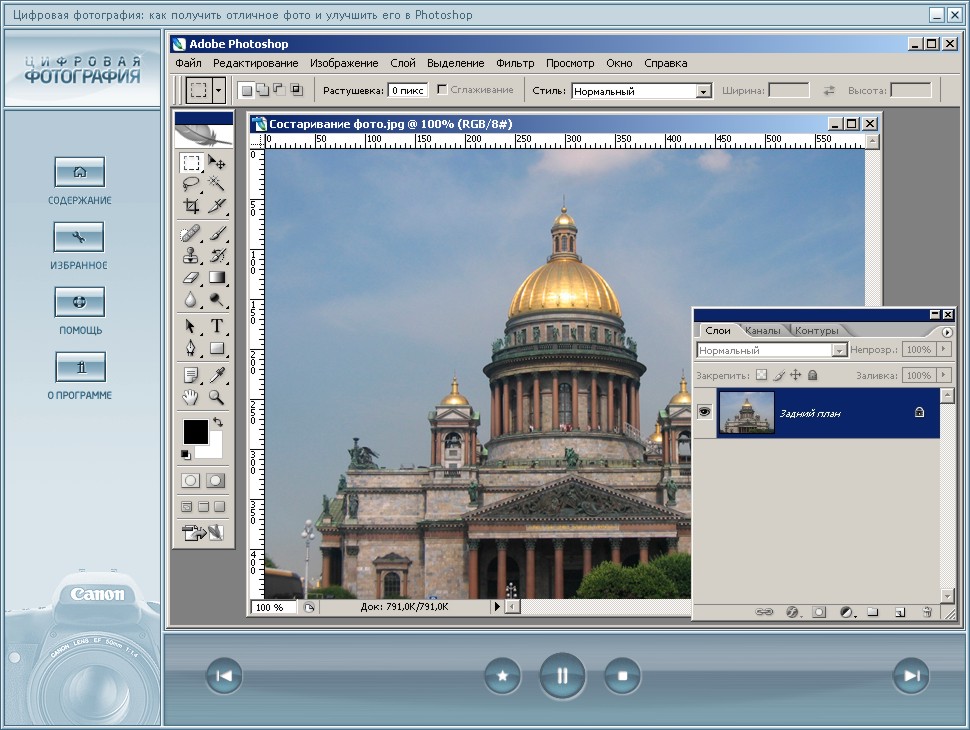Swap foreground and background colors
This screenshot has width=970, height=730.
tap(218, 422)
